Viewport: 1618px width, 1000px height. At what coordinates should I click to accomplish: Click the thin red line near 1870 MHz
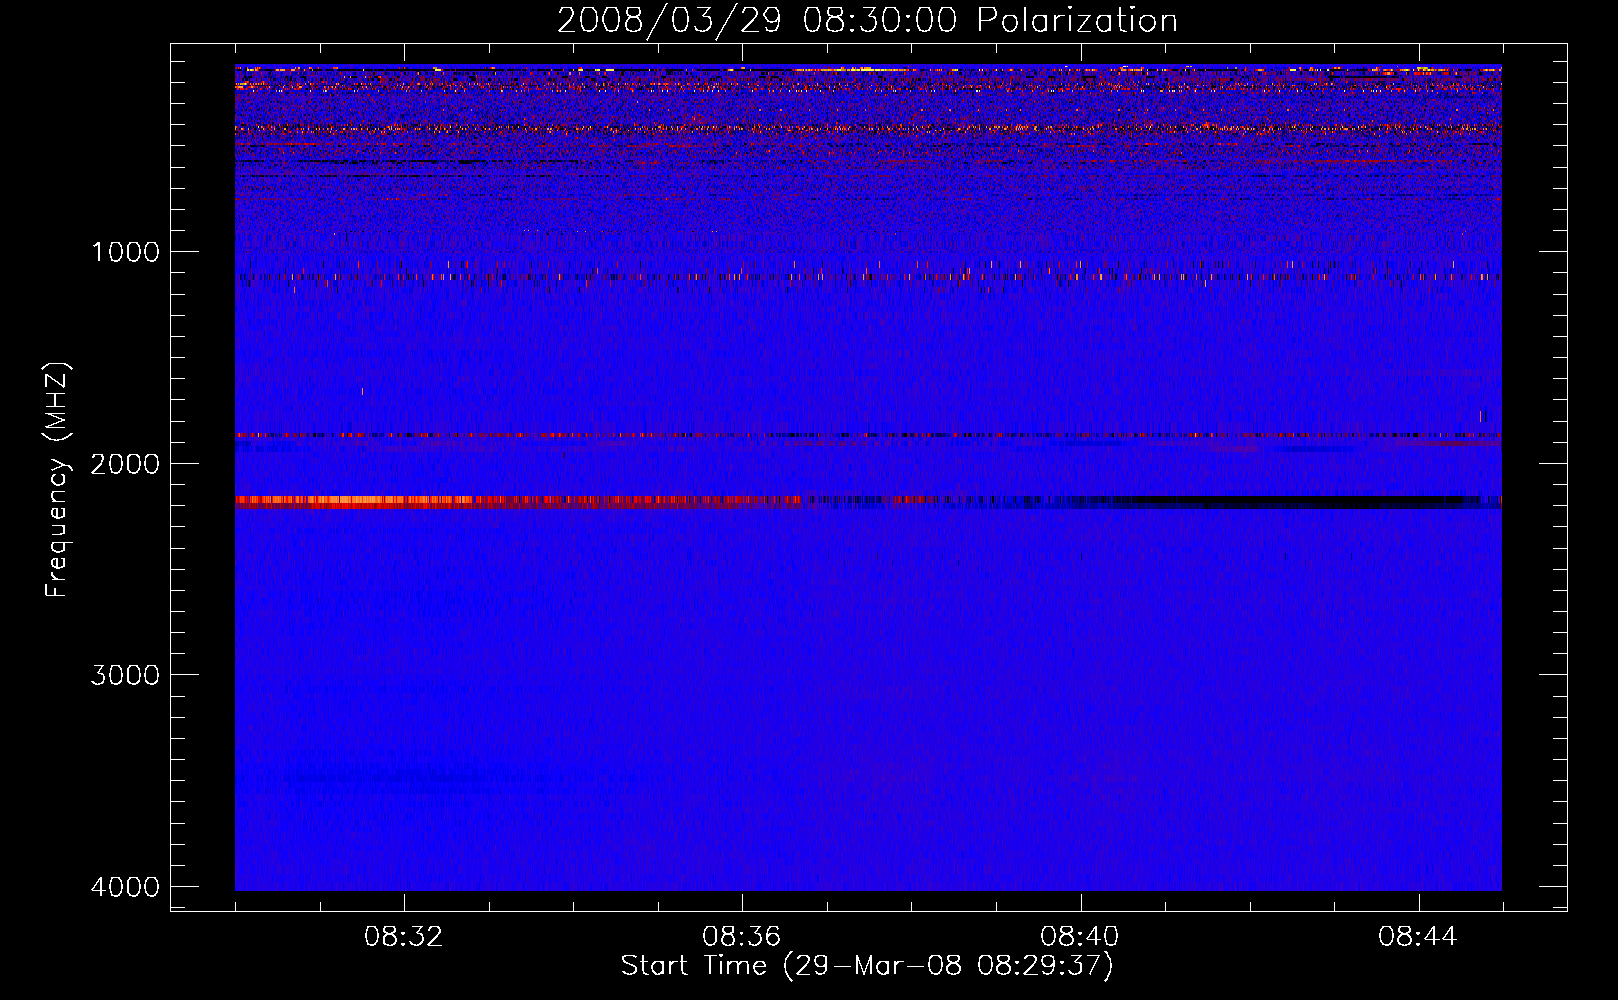[x=868, y=436]
